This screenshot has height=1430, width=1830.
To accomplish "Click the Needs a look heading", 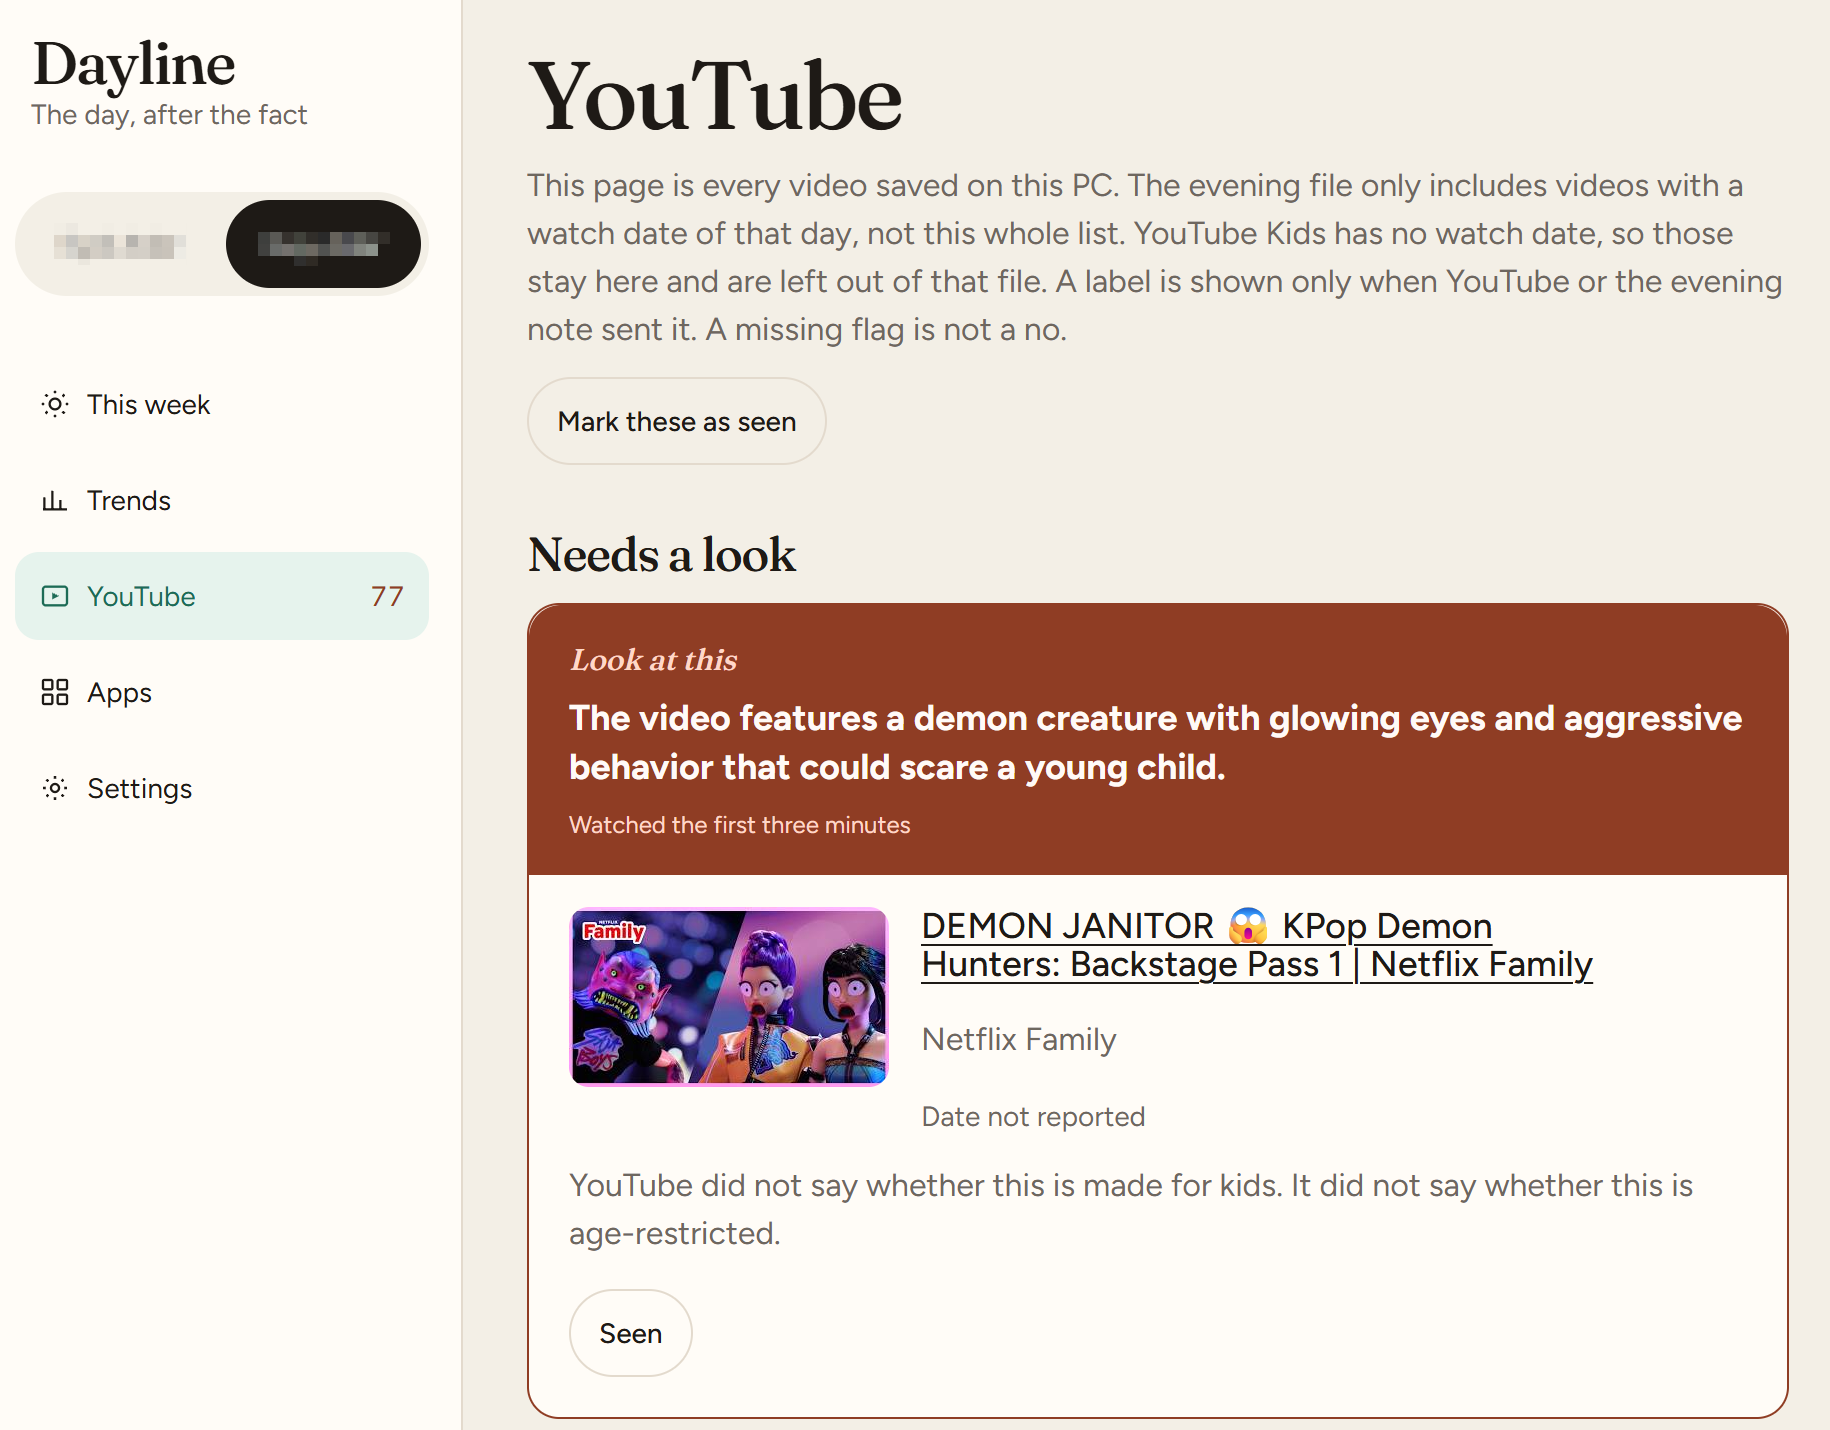I will click(662, 555).
